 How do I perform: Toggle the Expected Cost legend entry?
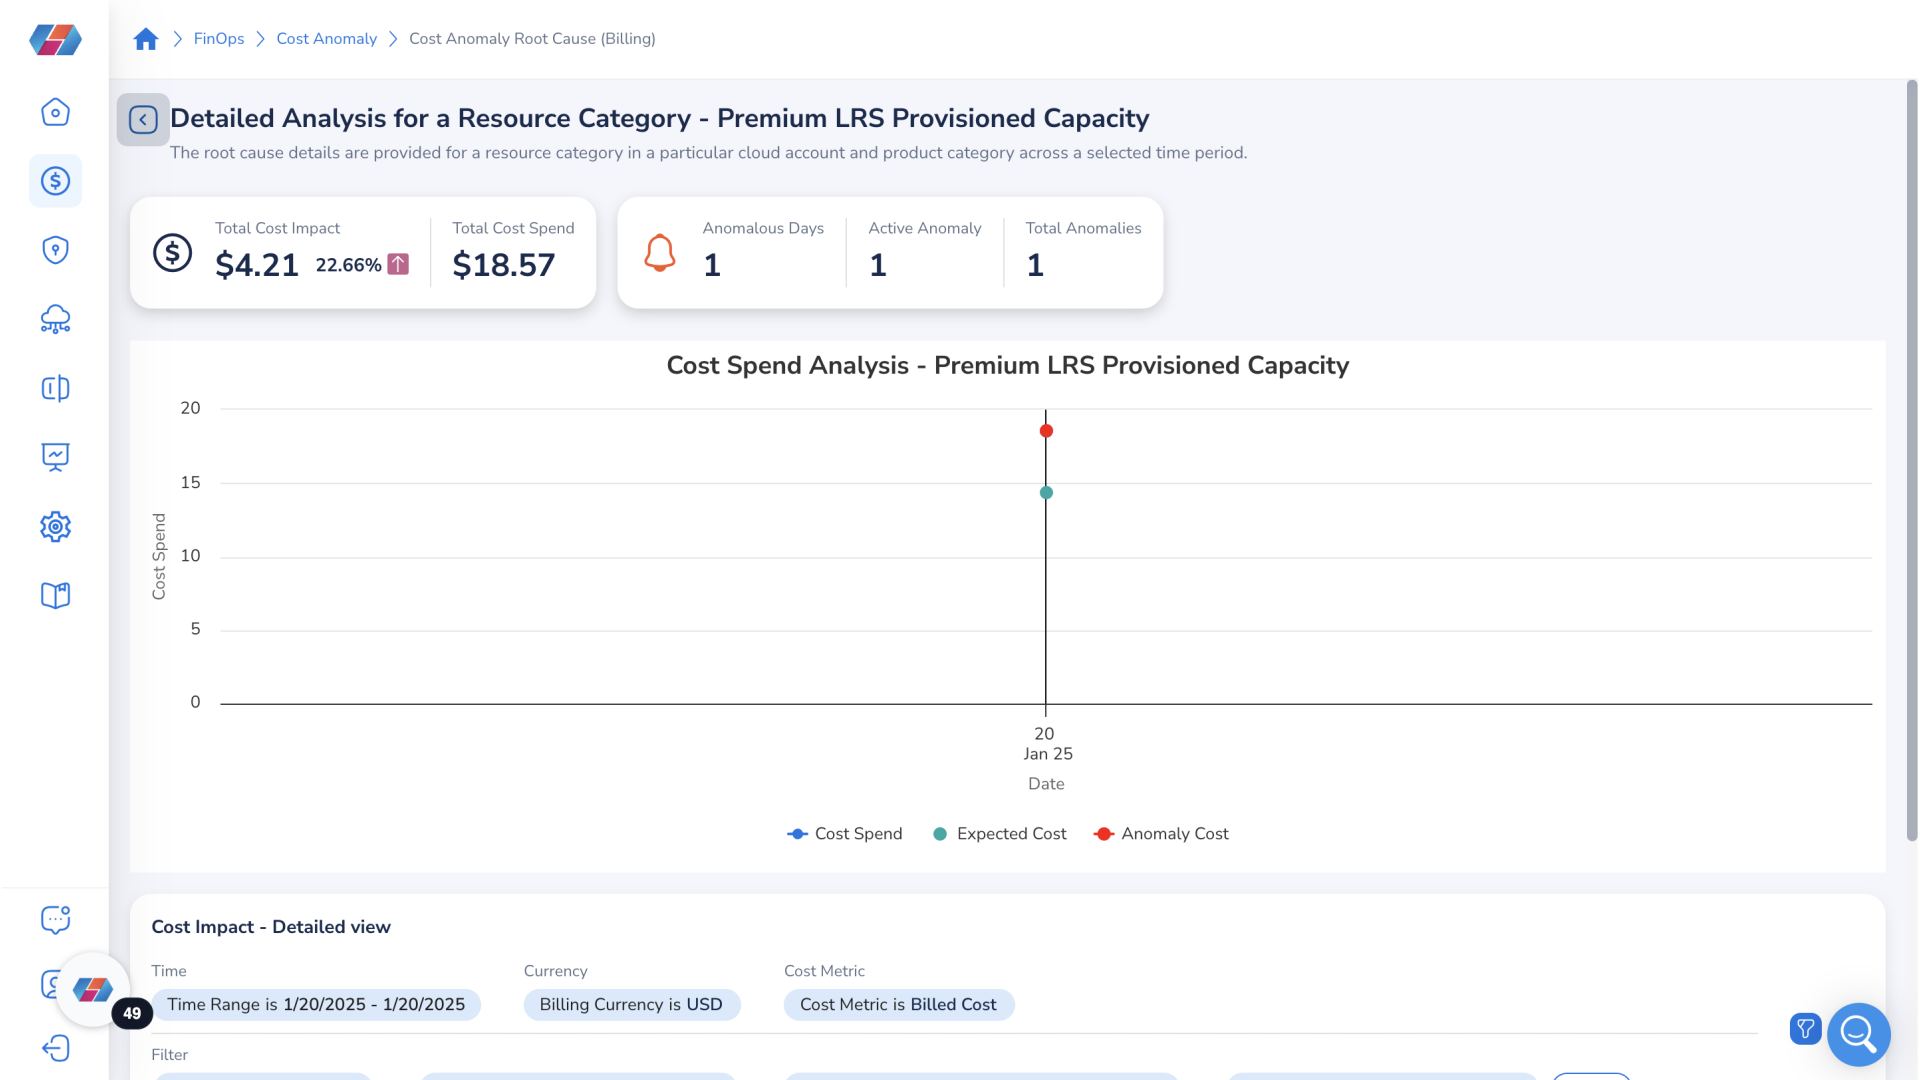point(999,833)
